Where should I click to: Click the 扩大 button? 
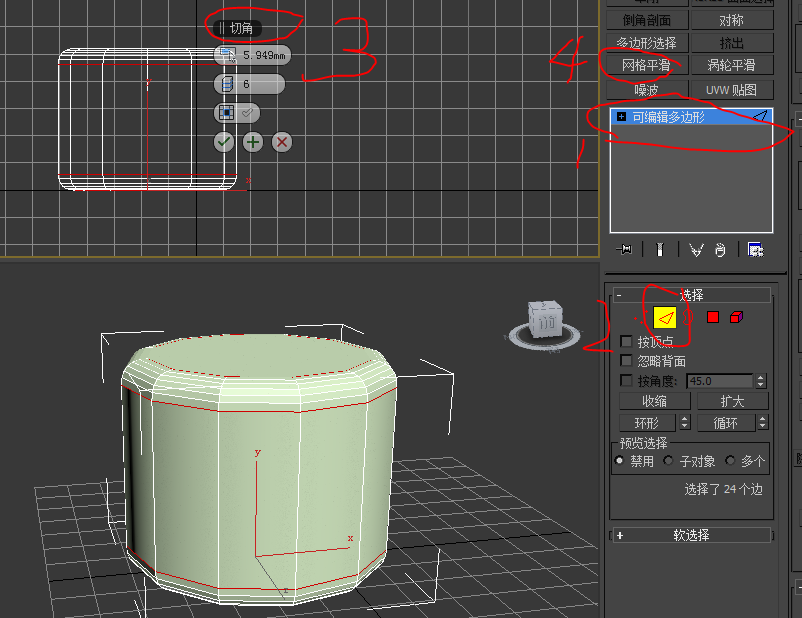point(732,401)
